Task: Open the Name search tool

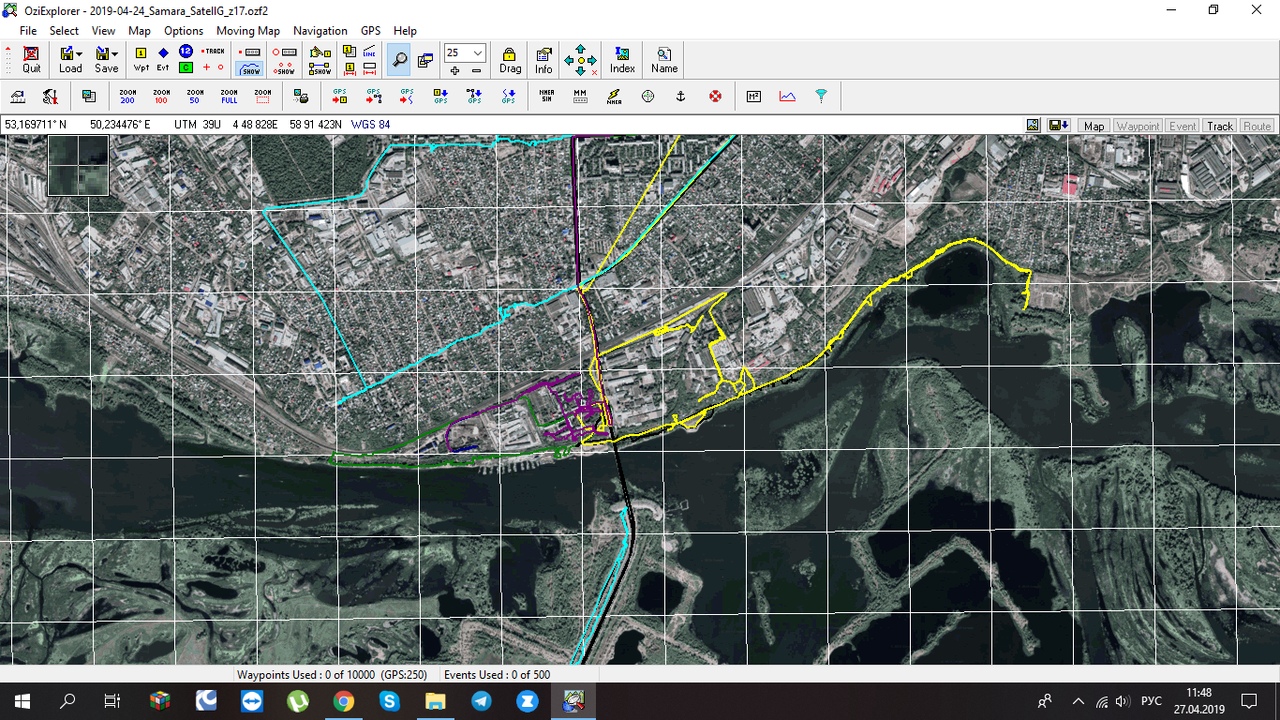Action: point(664,60)
